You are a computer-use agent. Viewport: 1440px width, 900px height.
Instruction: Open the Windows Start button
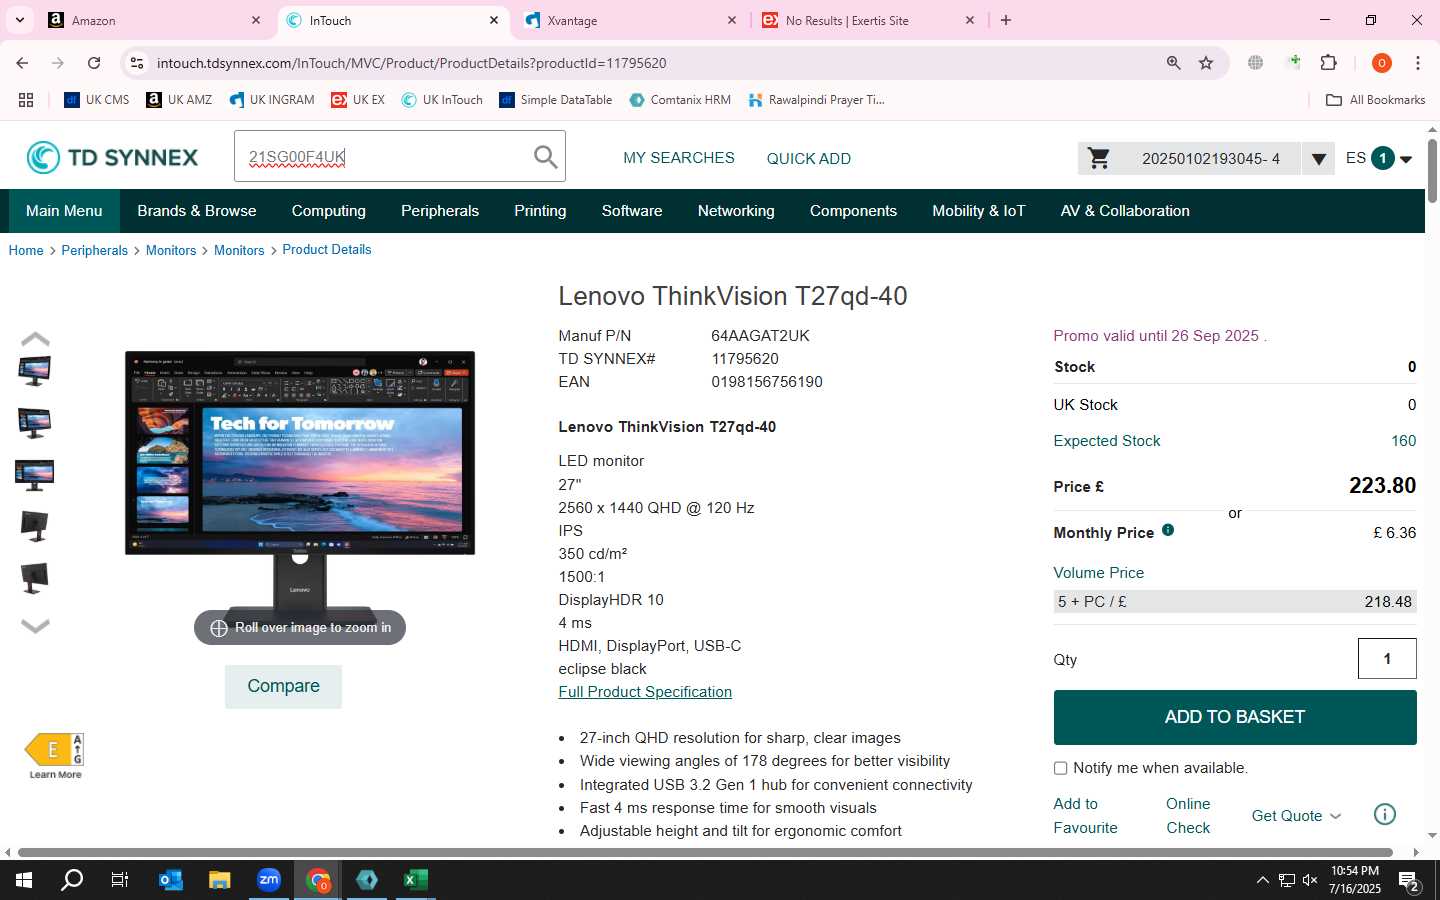(24, 880)
